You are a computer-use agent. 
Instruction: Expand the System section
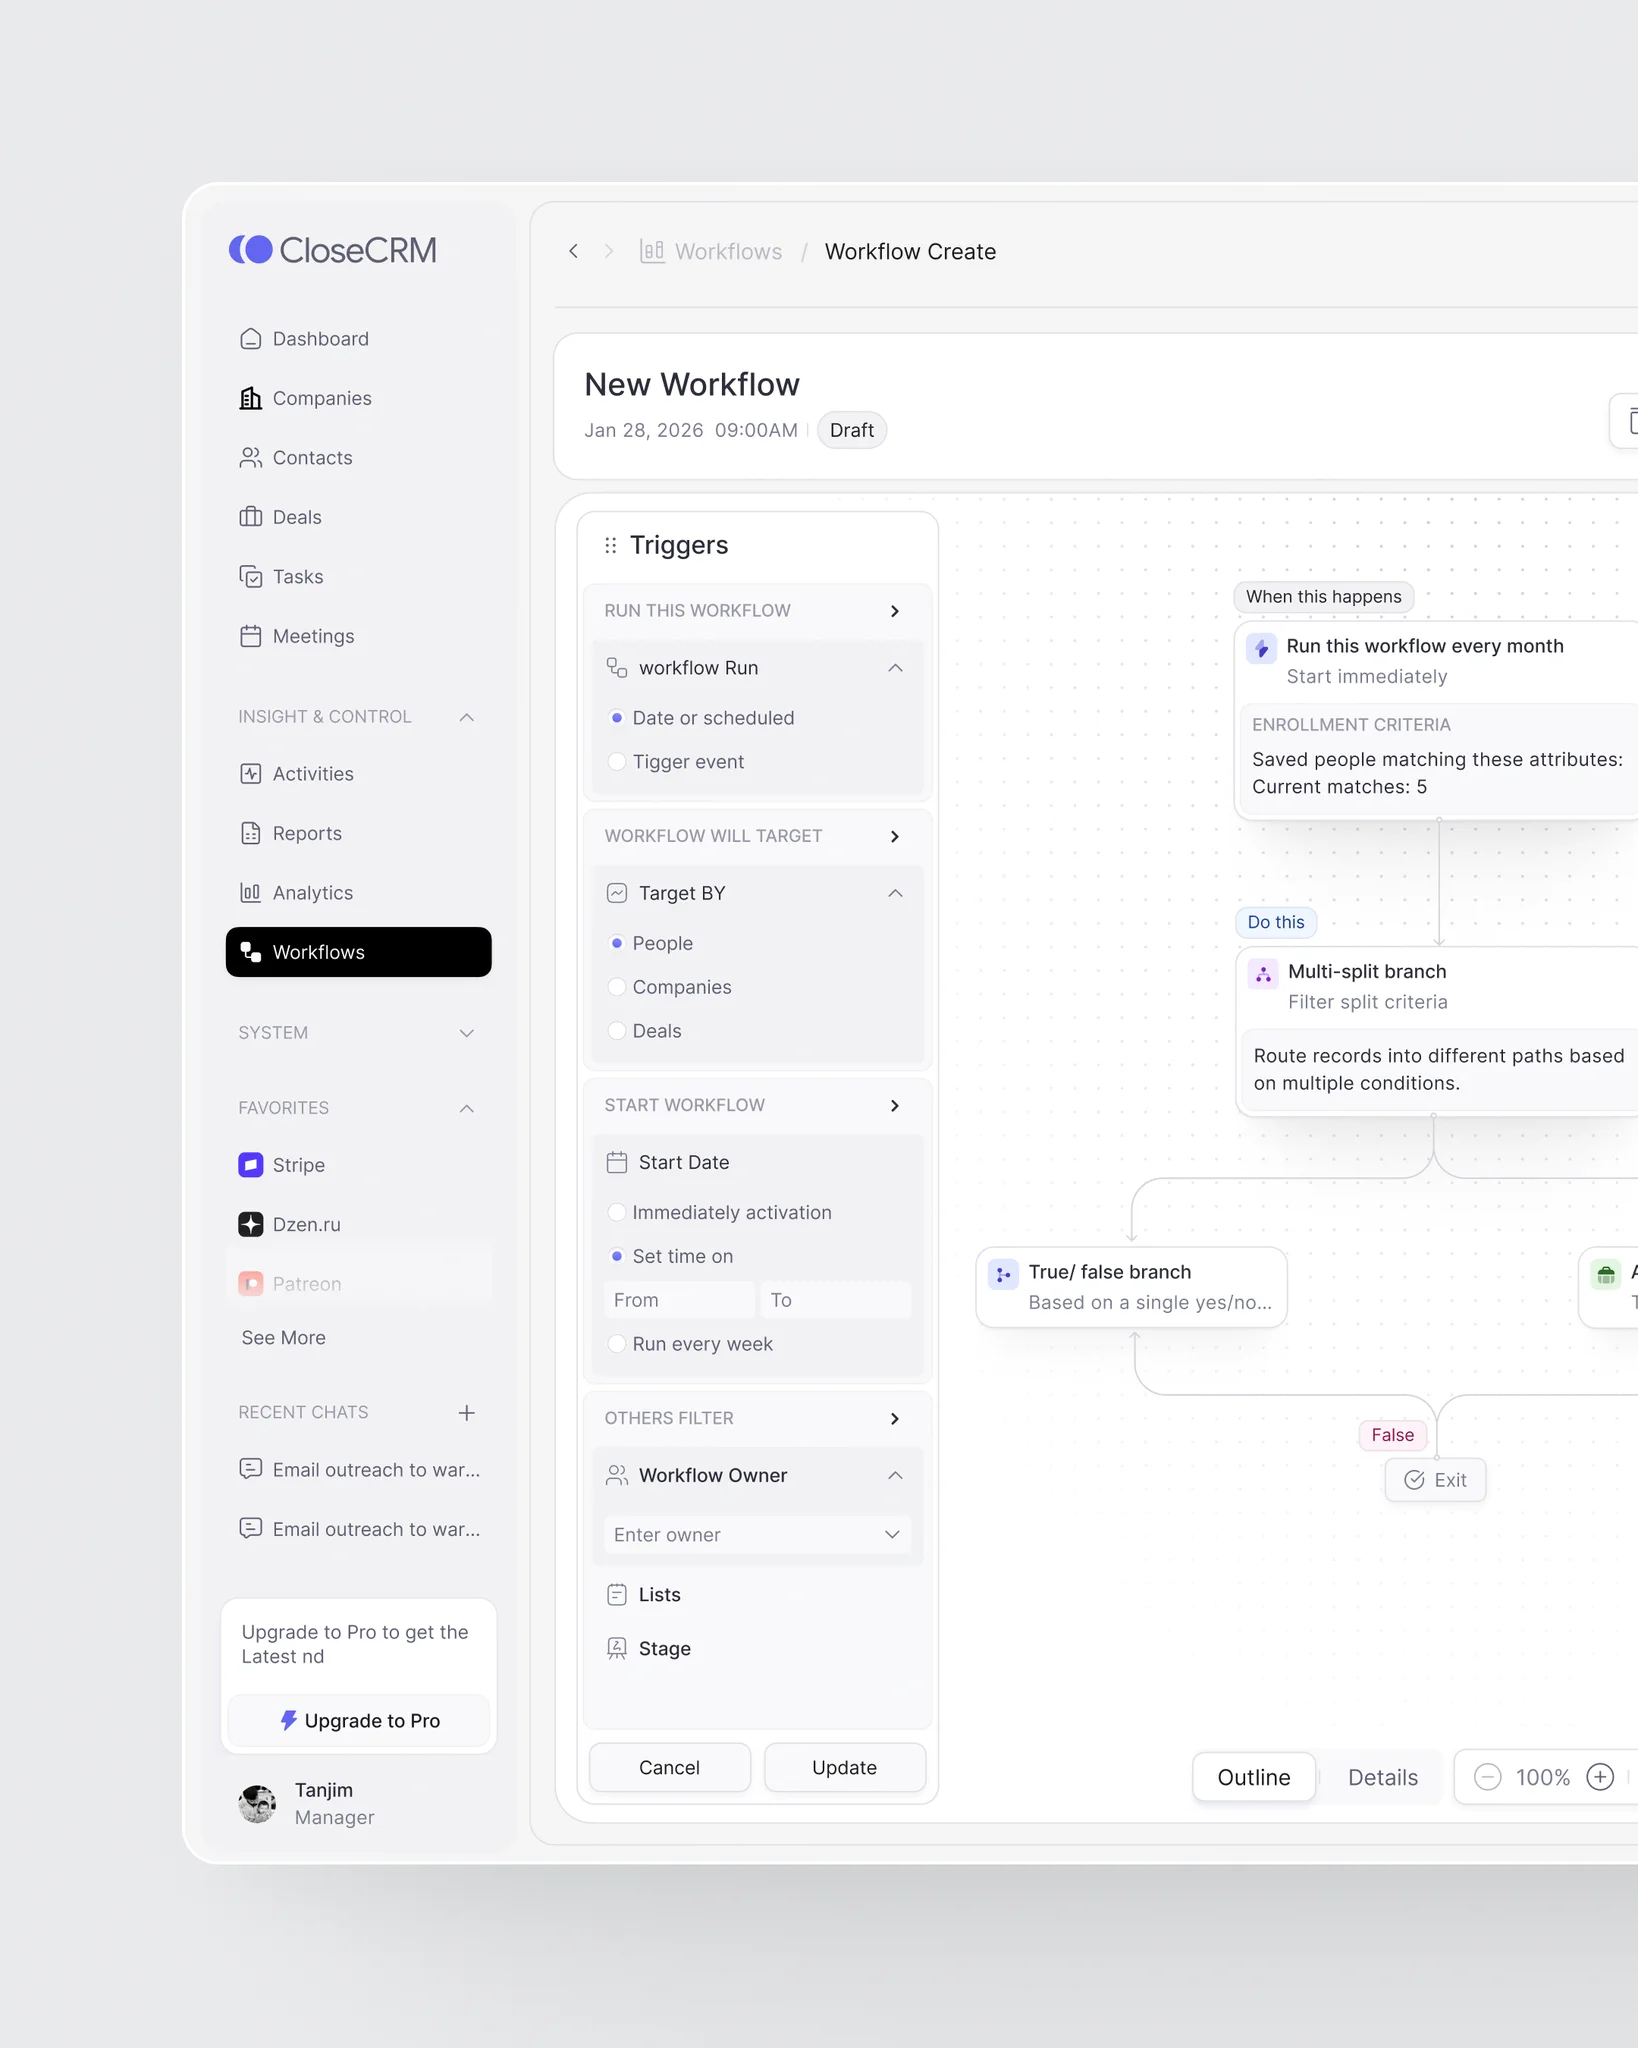(x=466, y=1033)
